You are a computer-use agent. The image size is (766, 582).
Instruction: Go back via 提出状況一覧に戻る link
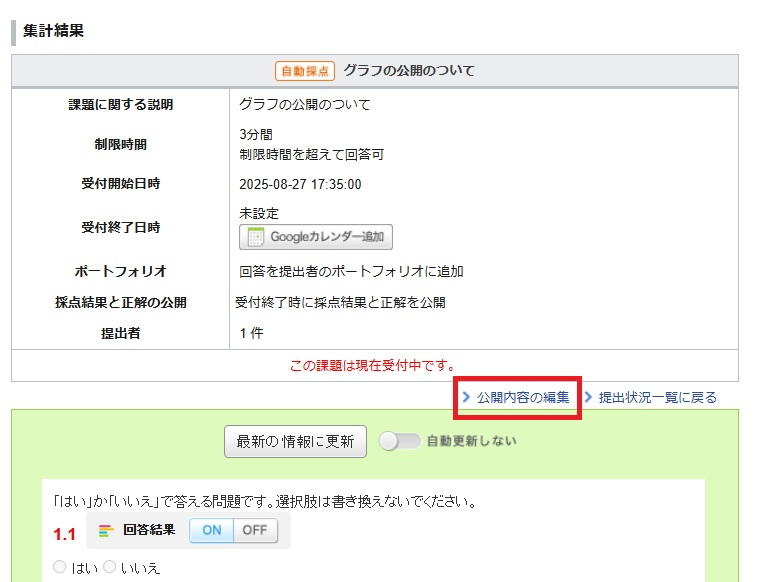click(x=657, y=397)
